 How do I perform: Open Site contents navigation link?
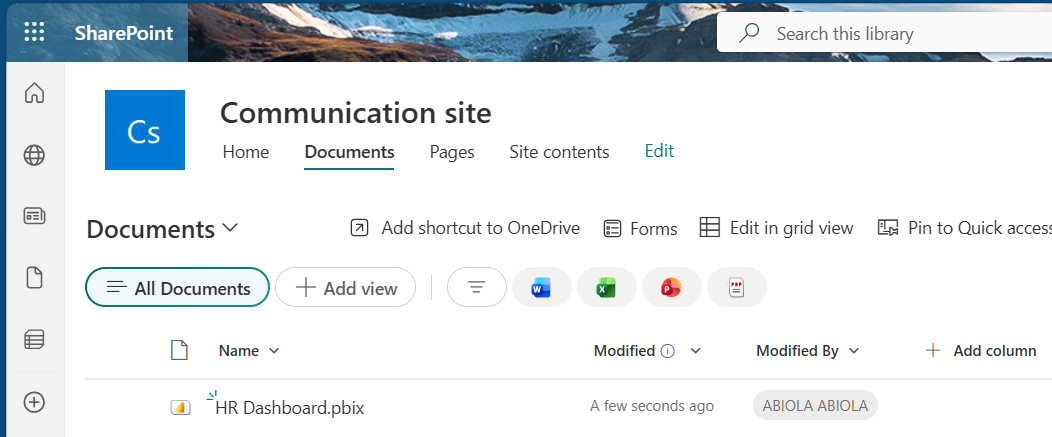click(x=559, y=152)
